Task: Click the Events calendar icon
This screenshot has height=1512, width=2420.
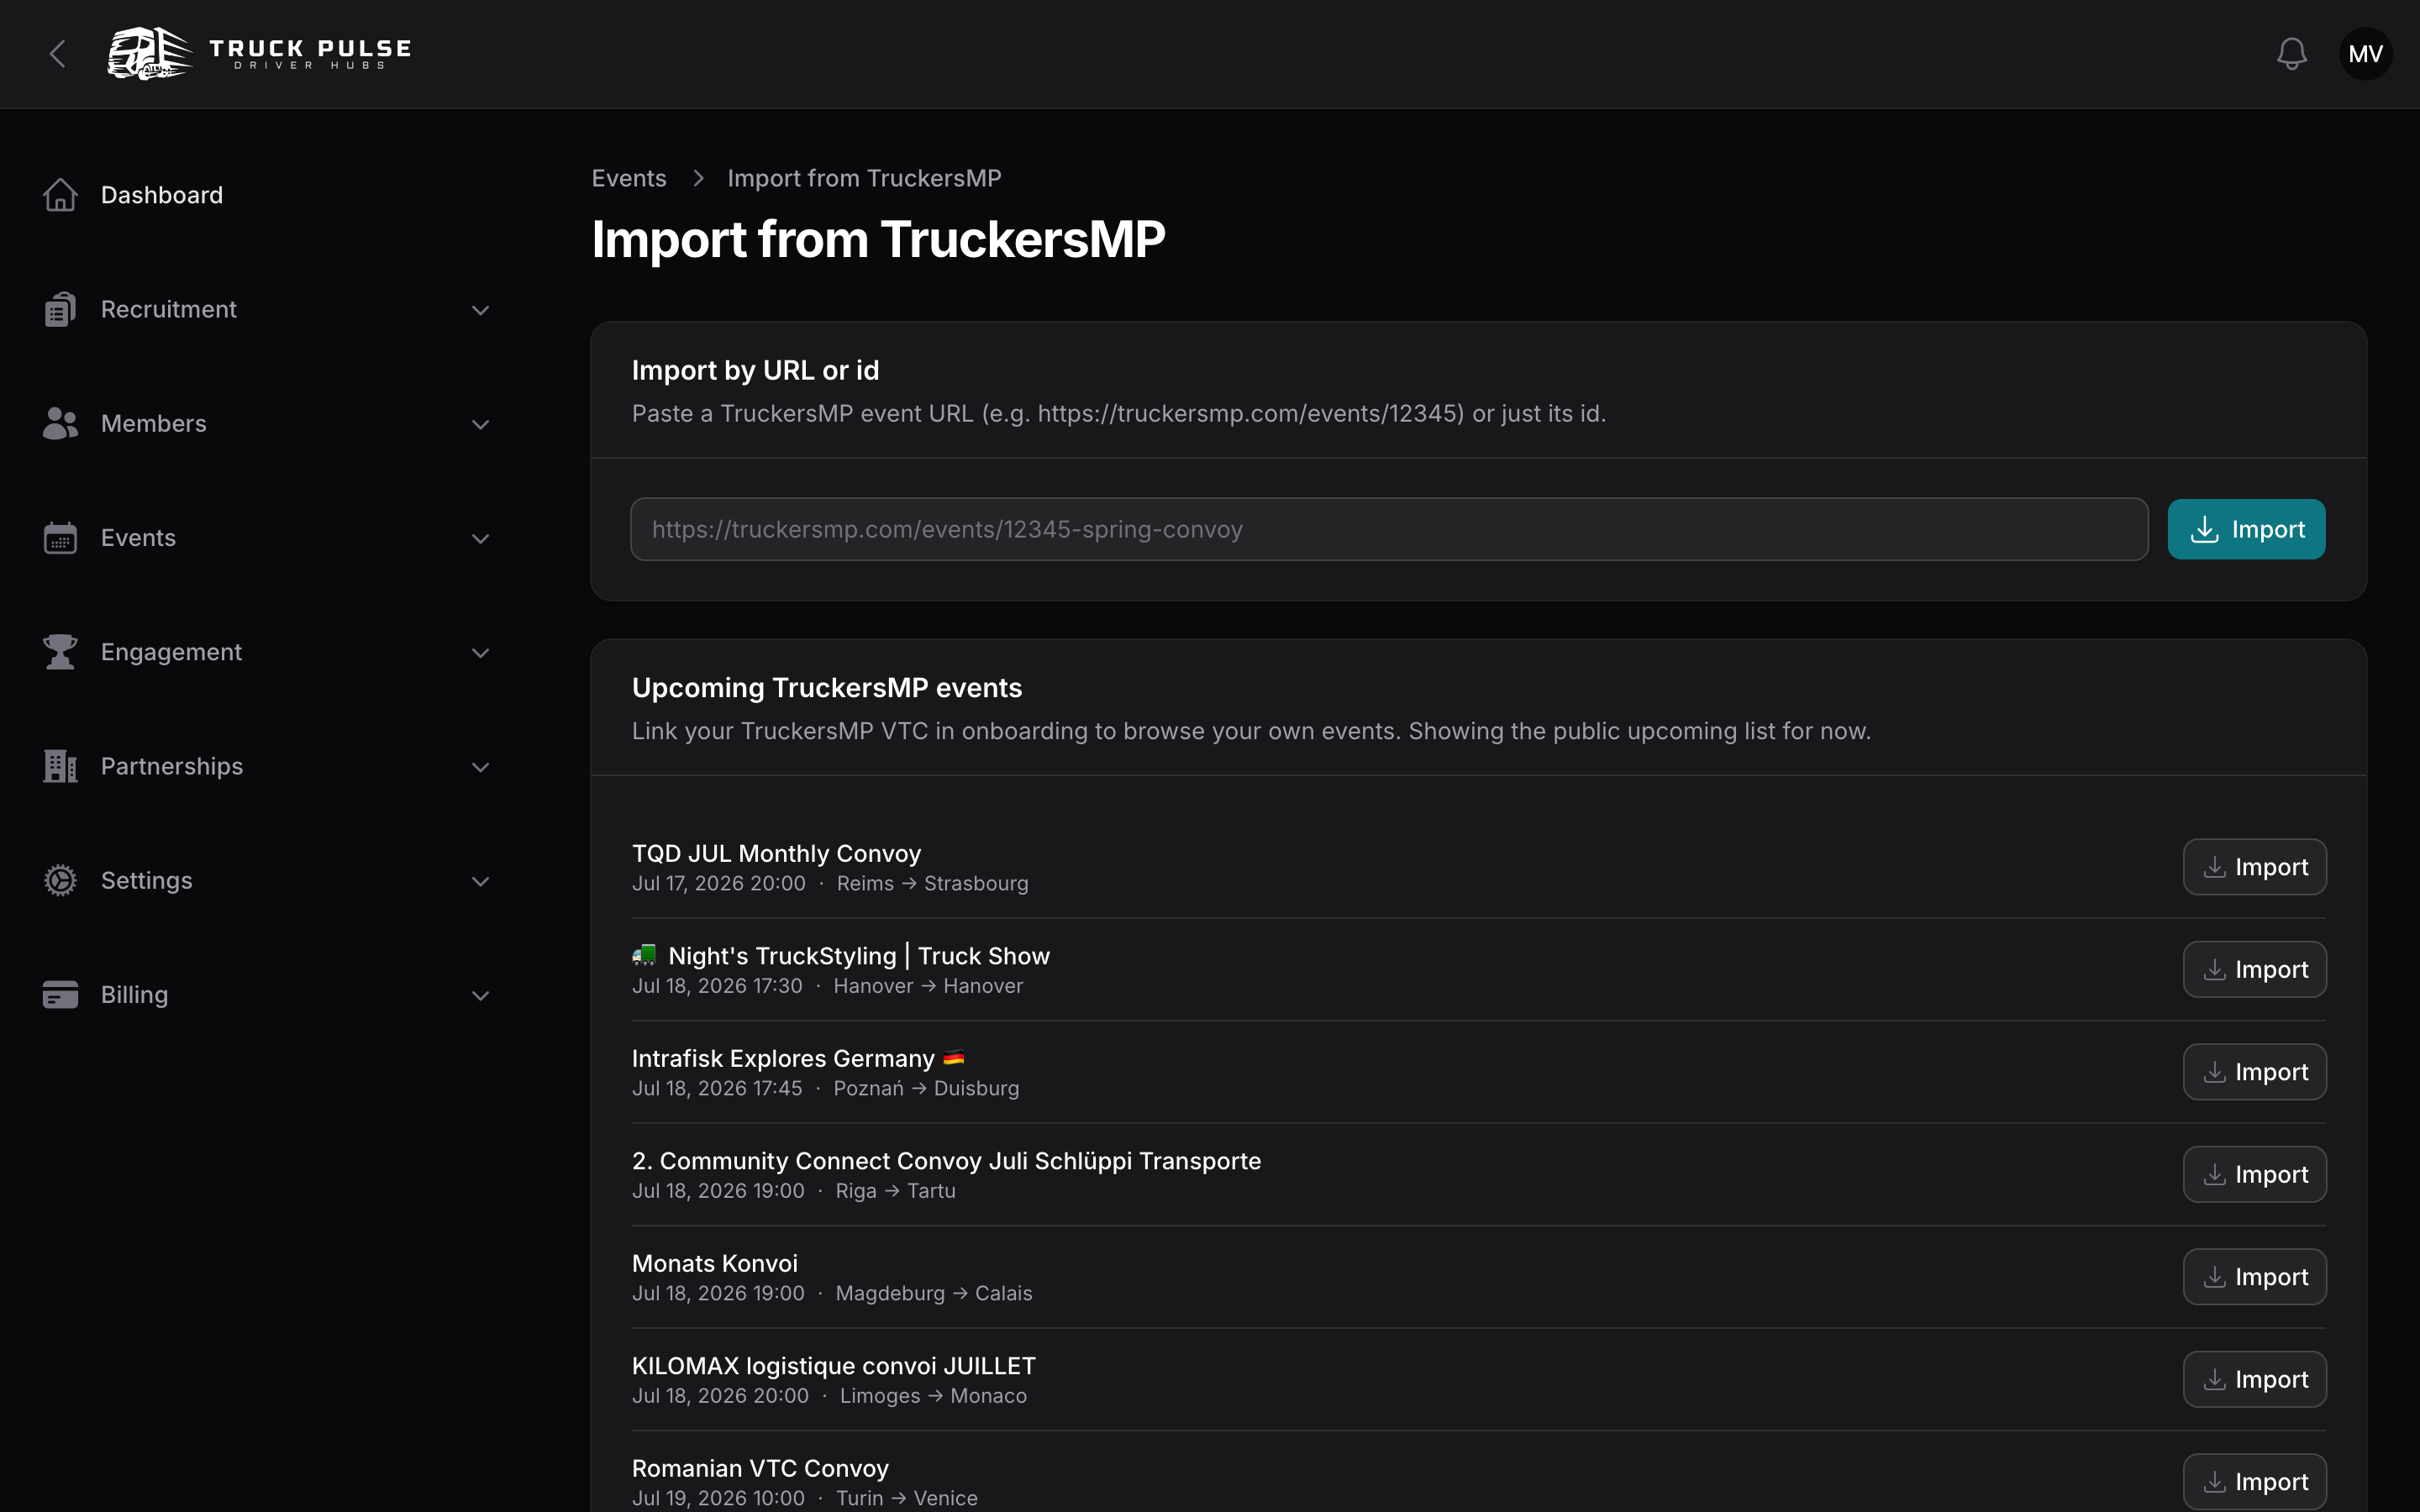Action: pyautogui.click(x=60, y=538)
